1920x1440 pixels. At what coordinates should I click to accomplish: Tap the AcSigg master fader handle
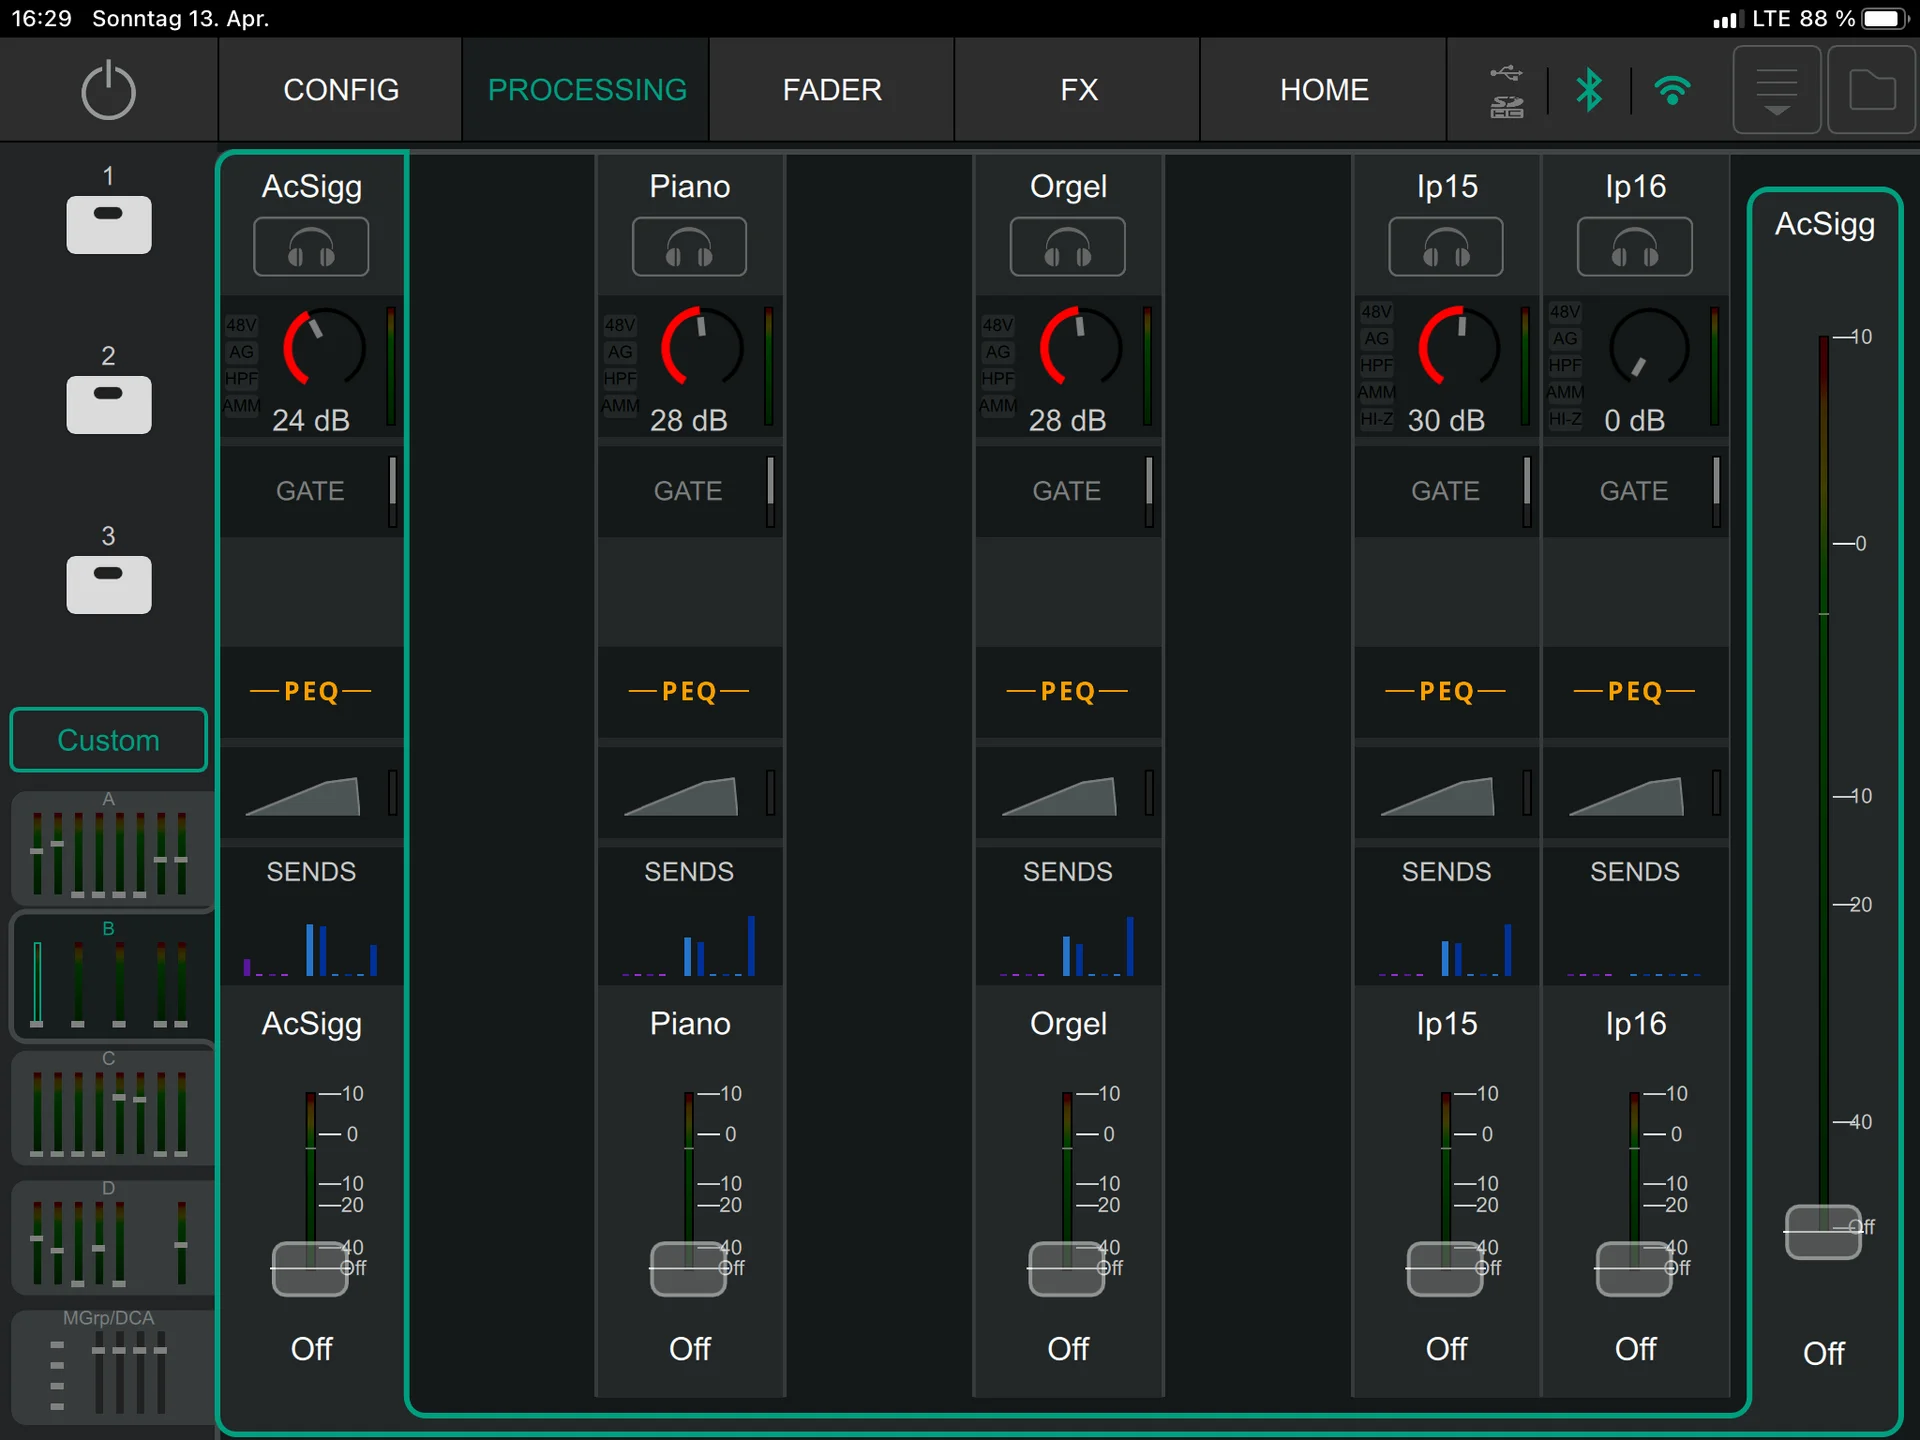coord(1822,1231)
